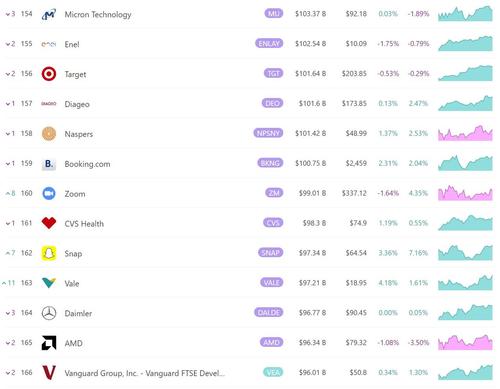Select the Zoom camera logo icon

tap(49, 193)
